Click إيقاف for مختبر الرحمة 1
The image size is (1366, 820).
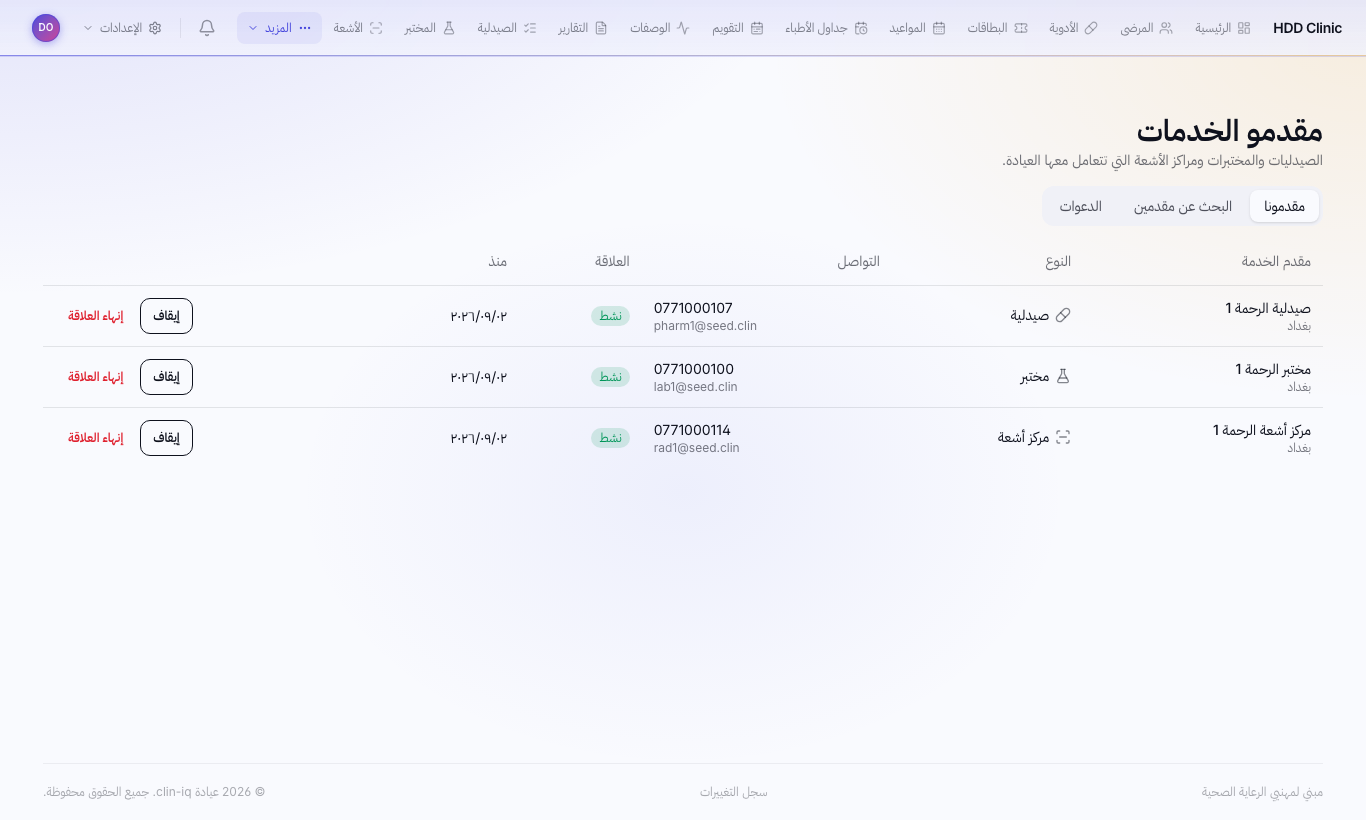coord(166,377)
